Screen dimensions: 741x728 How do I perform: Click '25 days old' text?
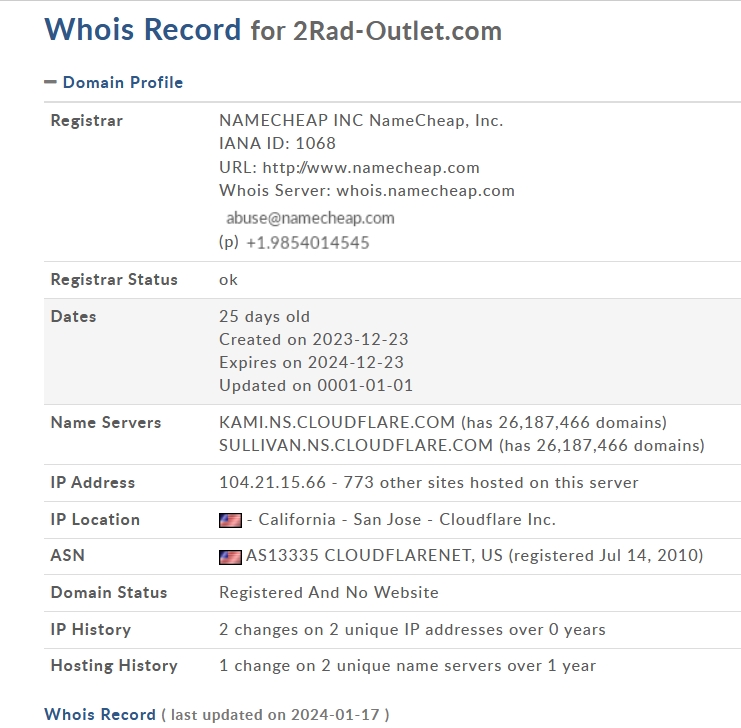click(265, 316)
